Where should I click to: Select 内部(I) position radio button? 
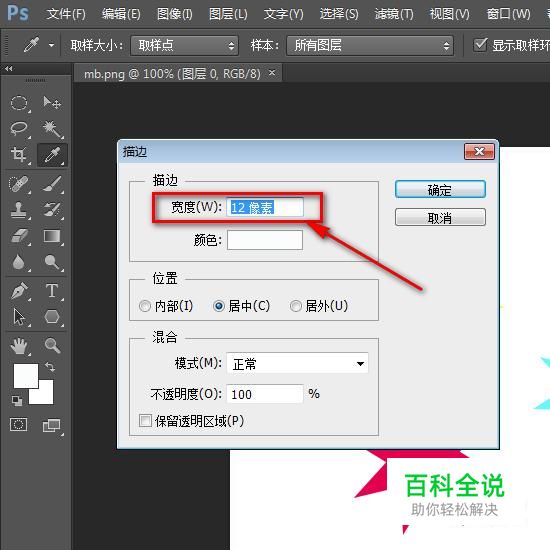tap(145, 306)
